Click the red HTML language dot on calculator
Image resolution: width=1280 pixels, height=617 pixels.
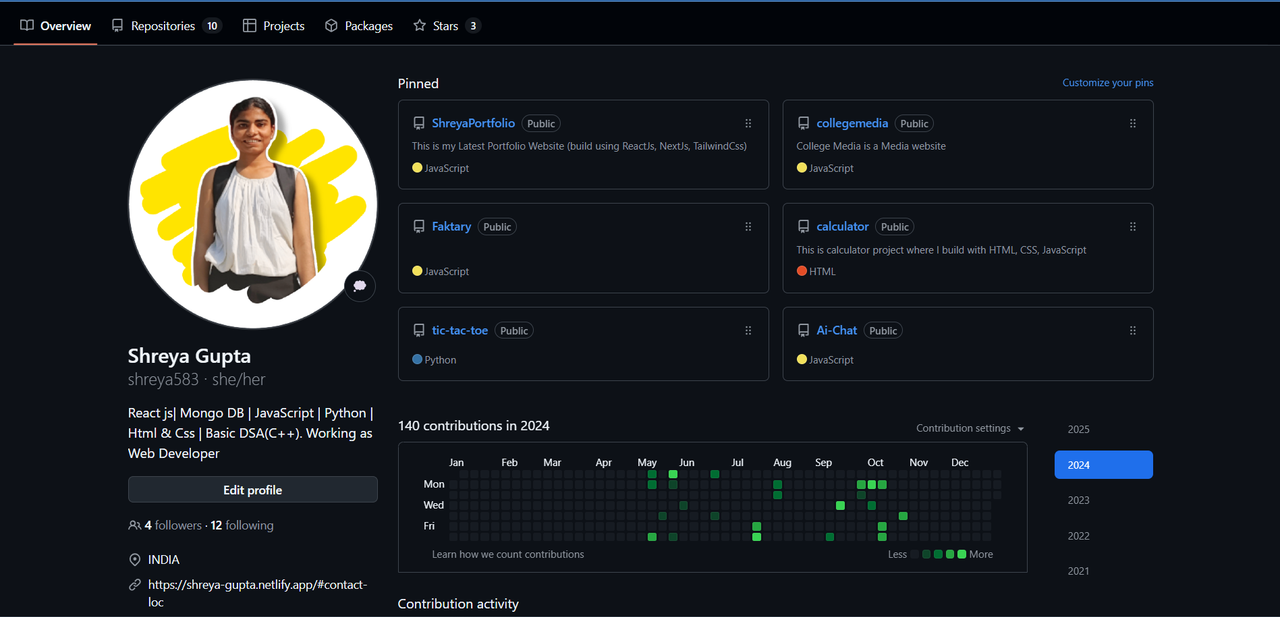point(802,271)
